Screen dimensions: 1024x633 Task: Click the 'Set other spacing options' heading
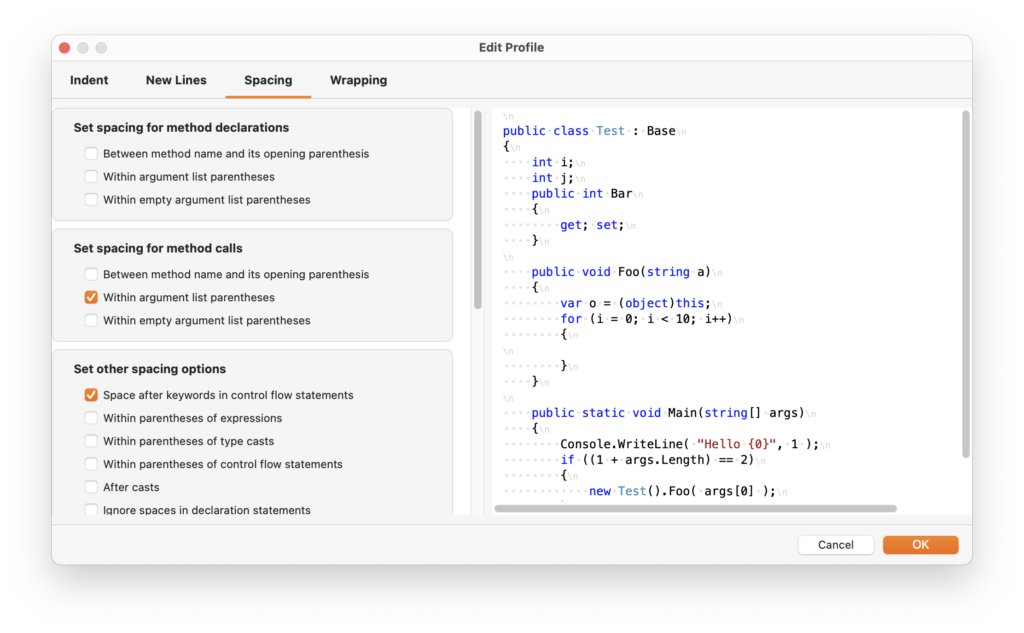point(150,369)
